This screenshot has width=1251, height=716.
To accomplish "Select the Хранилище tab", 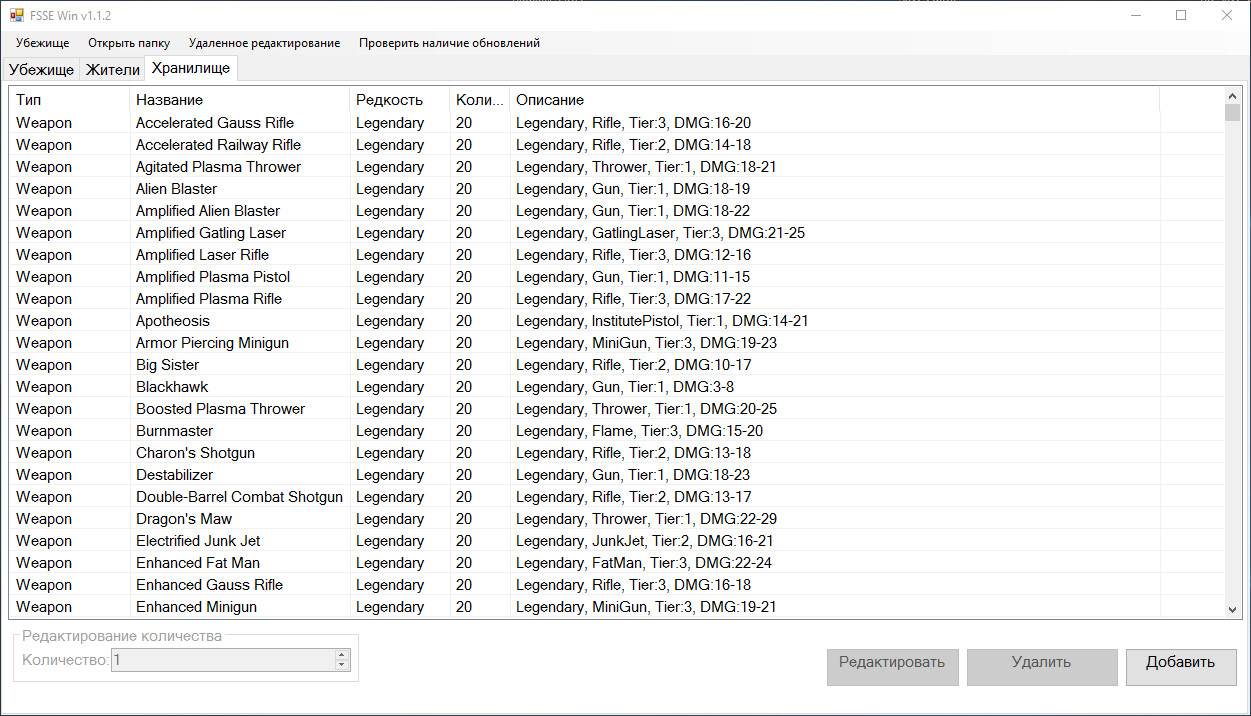I will (191, 68).
